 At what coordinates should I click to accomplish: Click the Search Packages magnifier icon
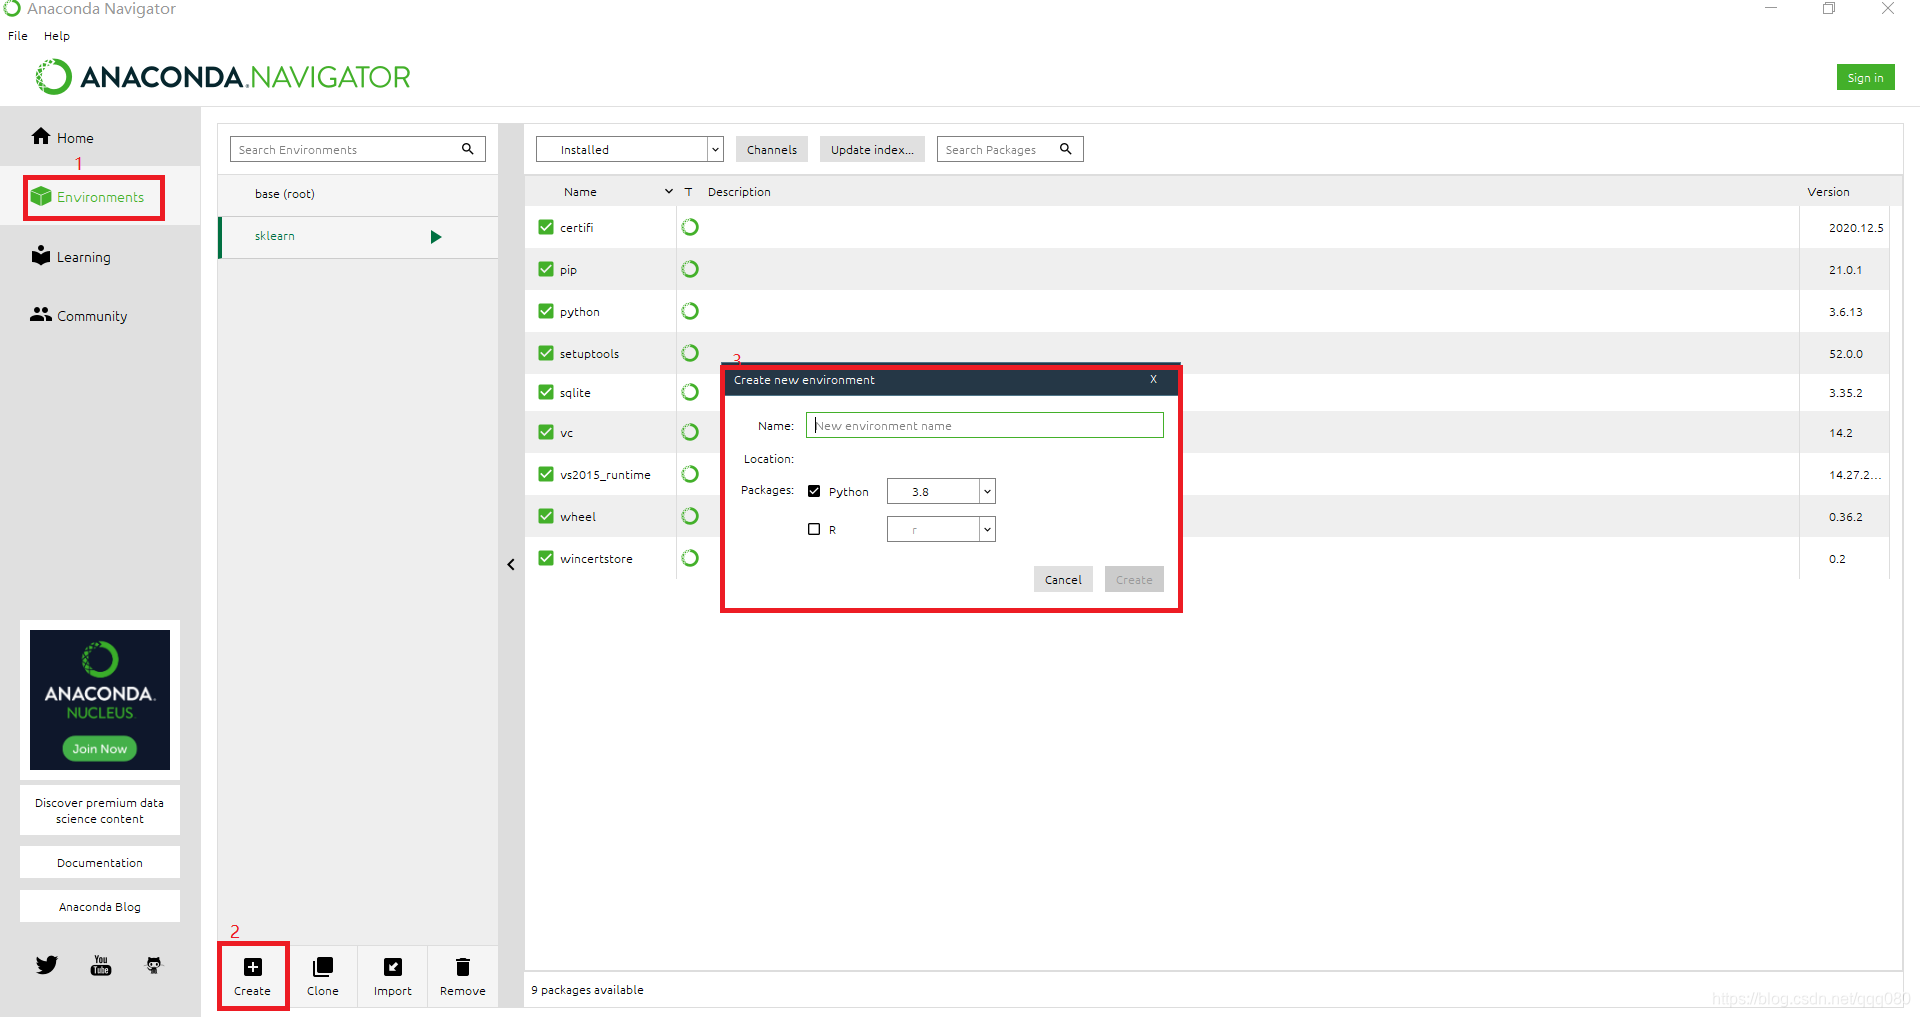[1066, 149]
